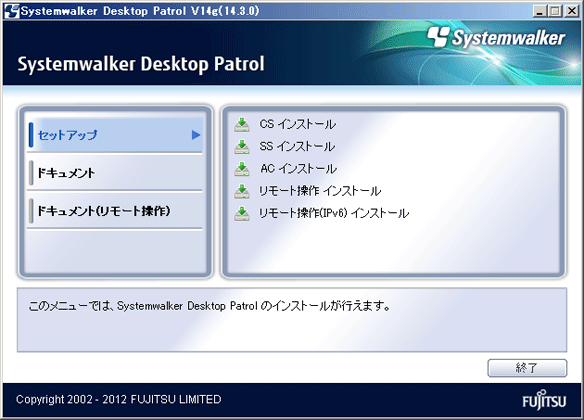The height and width of the screenshot is (420, 584).
Task: Close the installer window with X
Action: (572, 11)
